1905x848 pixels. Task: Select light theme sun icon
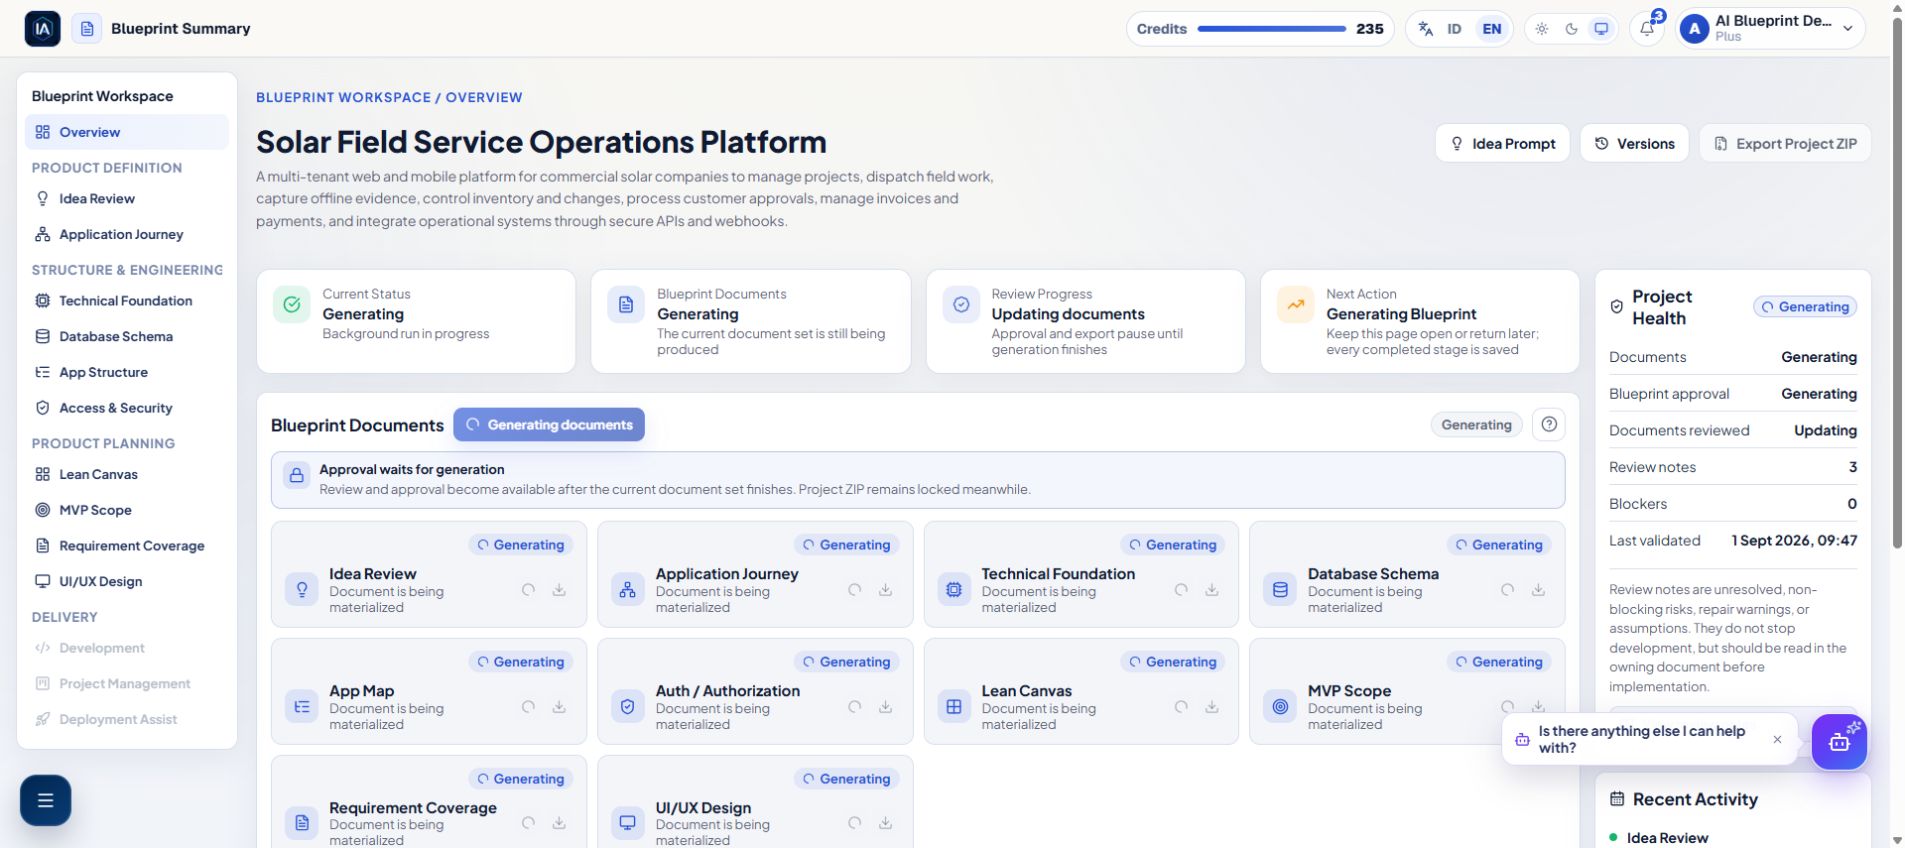(x=1542, y=29)
